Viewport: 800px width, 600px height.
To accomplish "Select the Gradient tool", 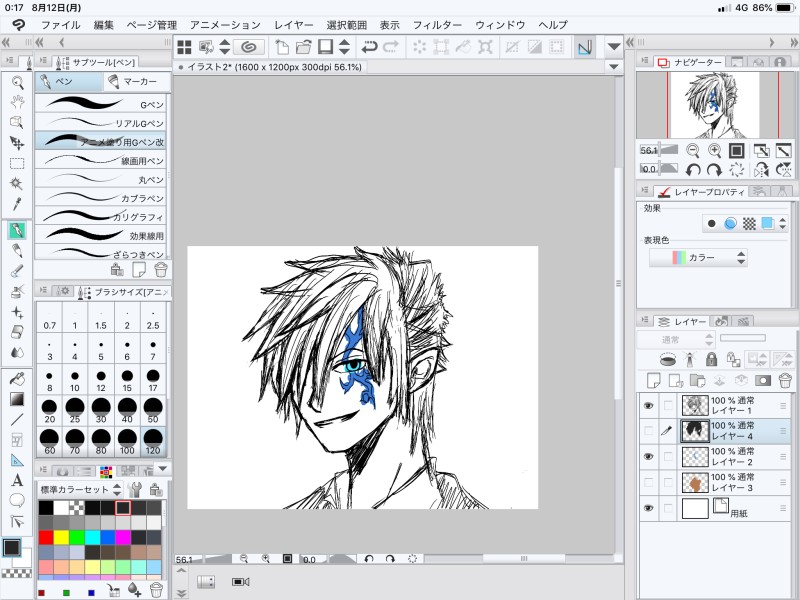I will point(17,399).
